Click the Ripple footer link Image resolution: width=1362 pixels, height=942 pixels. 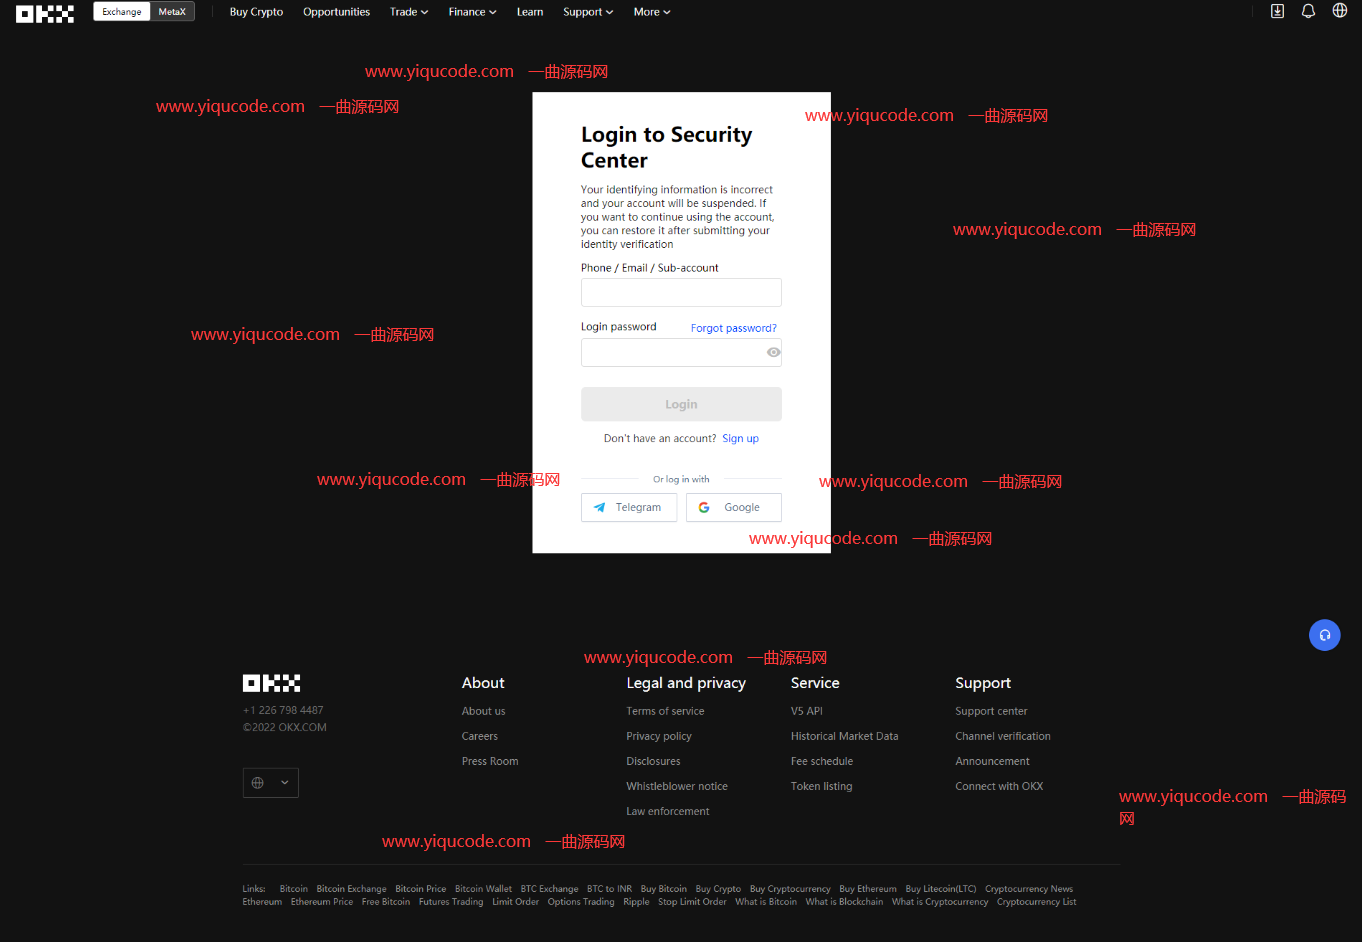[x=636, y=902]
